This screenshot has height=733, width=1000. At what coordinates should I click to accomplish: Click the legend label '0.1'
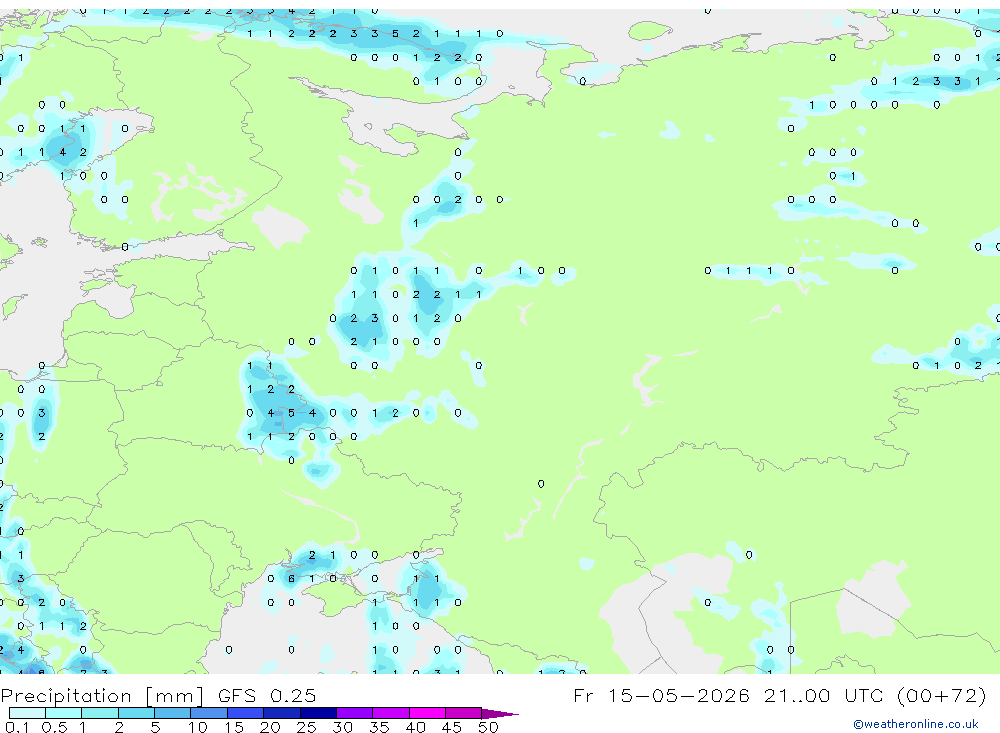(17, 727)
